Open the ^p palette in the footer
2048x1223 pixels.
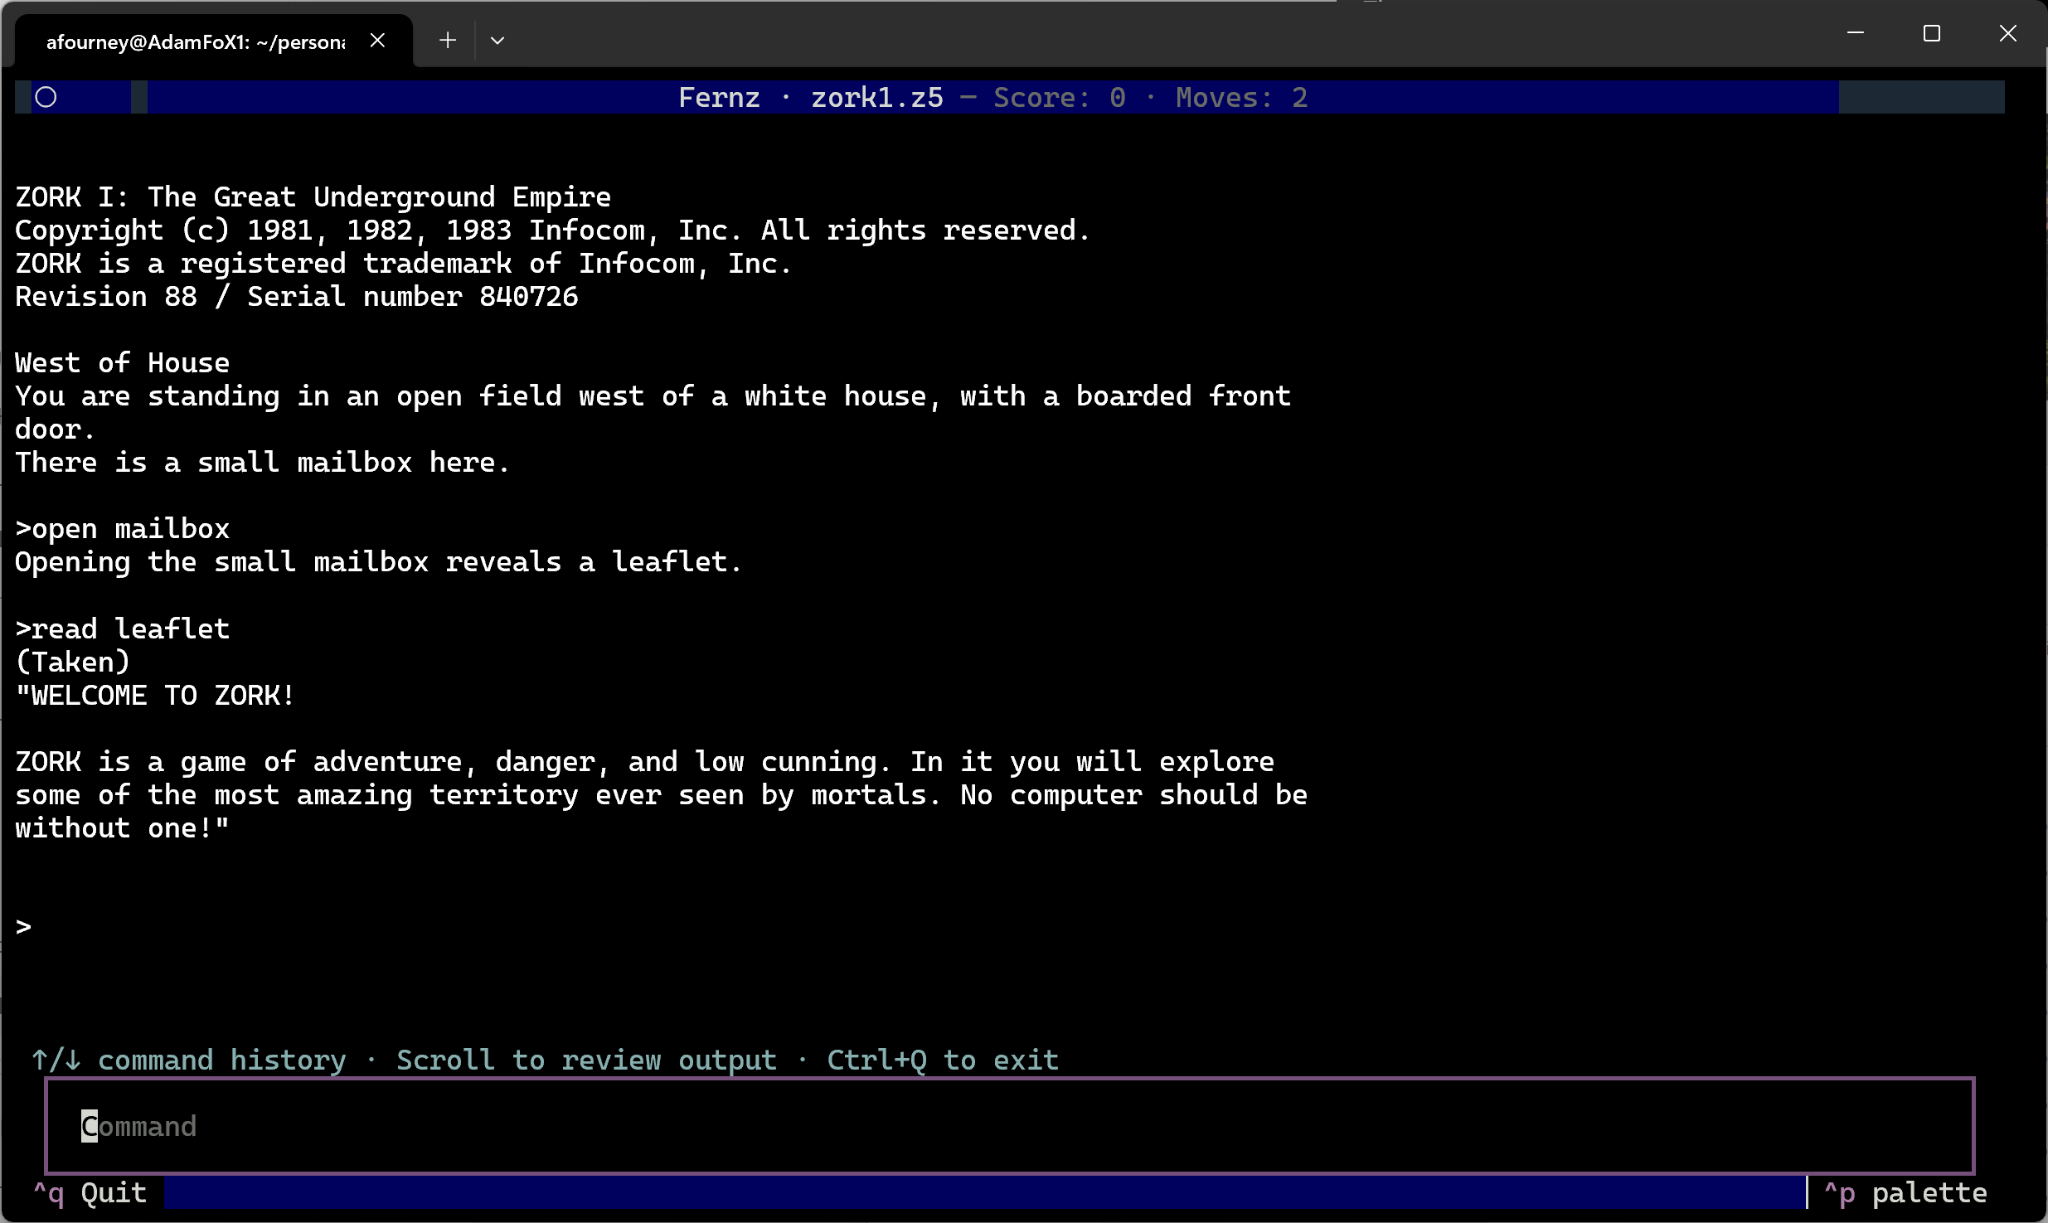(x=1905, y=1193)
